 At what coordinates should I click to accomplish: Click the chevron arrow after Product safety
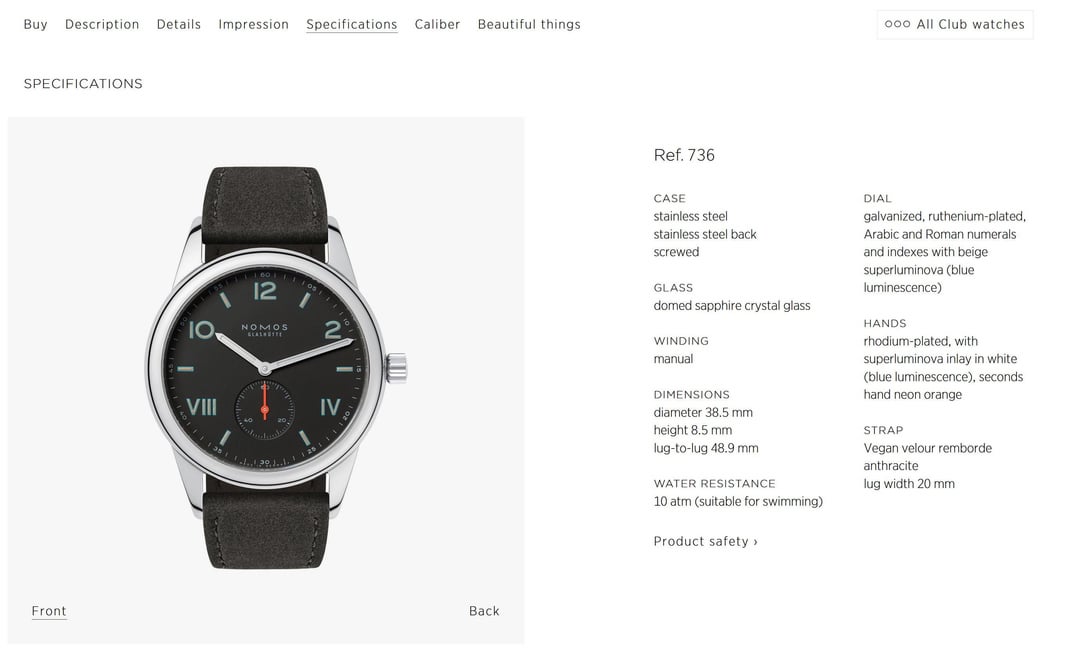pos(756,542)
